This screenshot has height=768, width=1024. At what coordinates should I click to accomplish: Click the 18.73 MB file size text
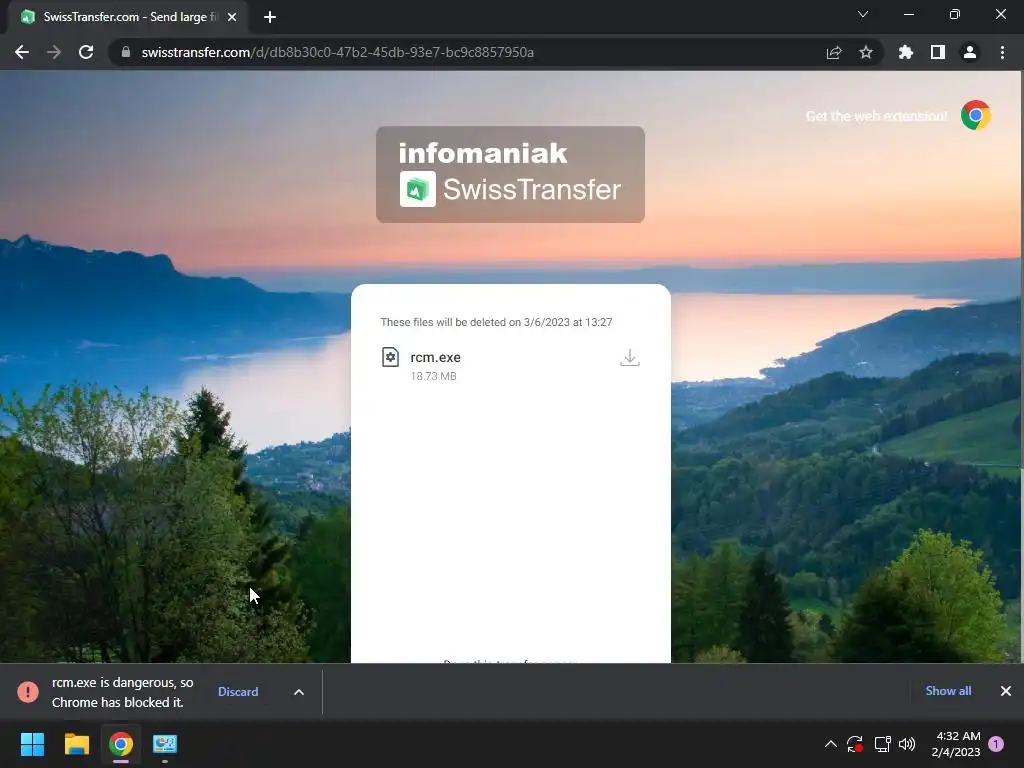pyautogui.click(x=434, y=376)
